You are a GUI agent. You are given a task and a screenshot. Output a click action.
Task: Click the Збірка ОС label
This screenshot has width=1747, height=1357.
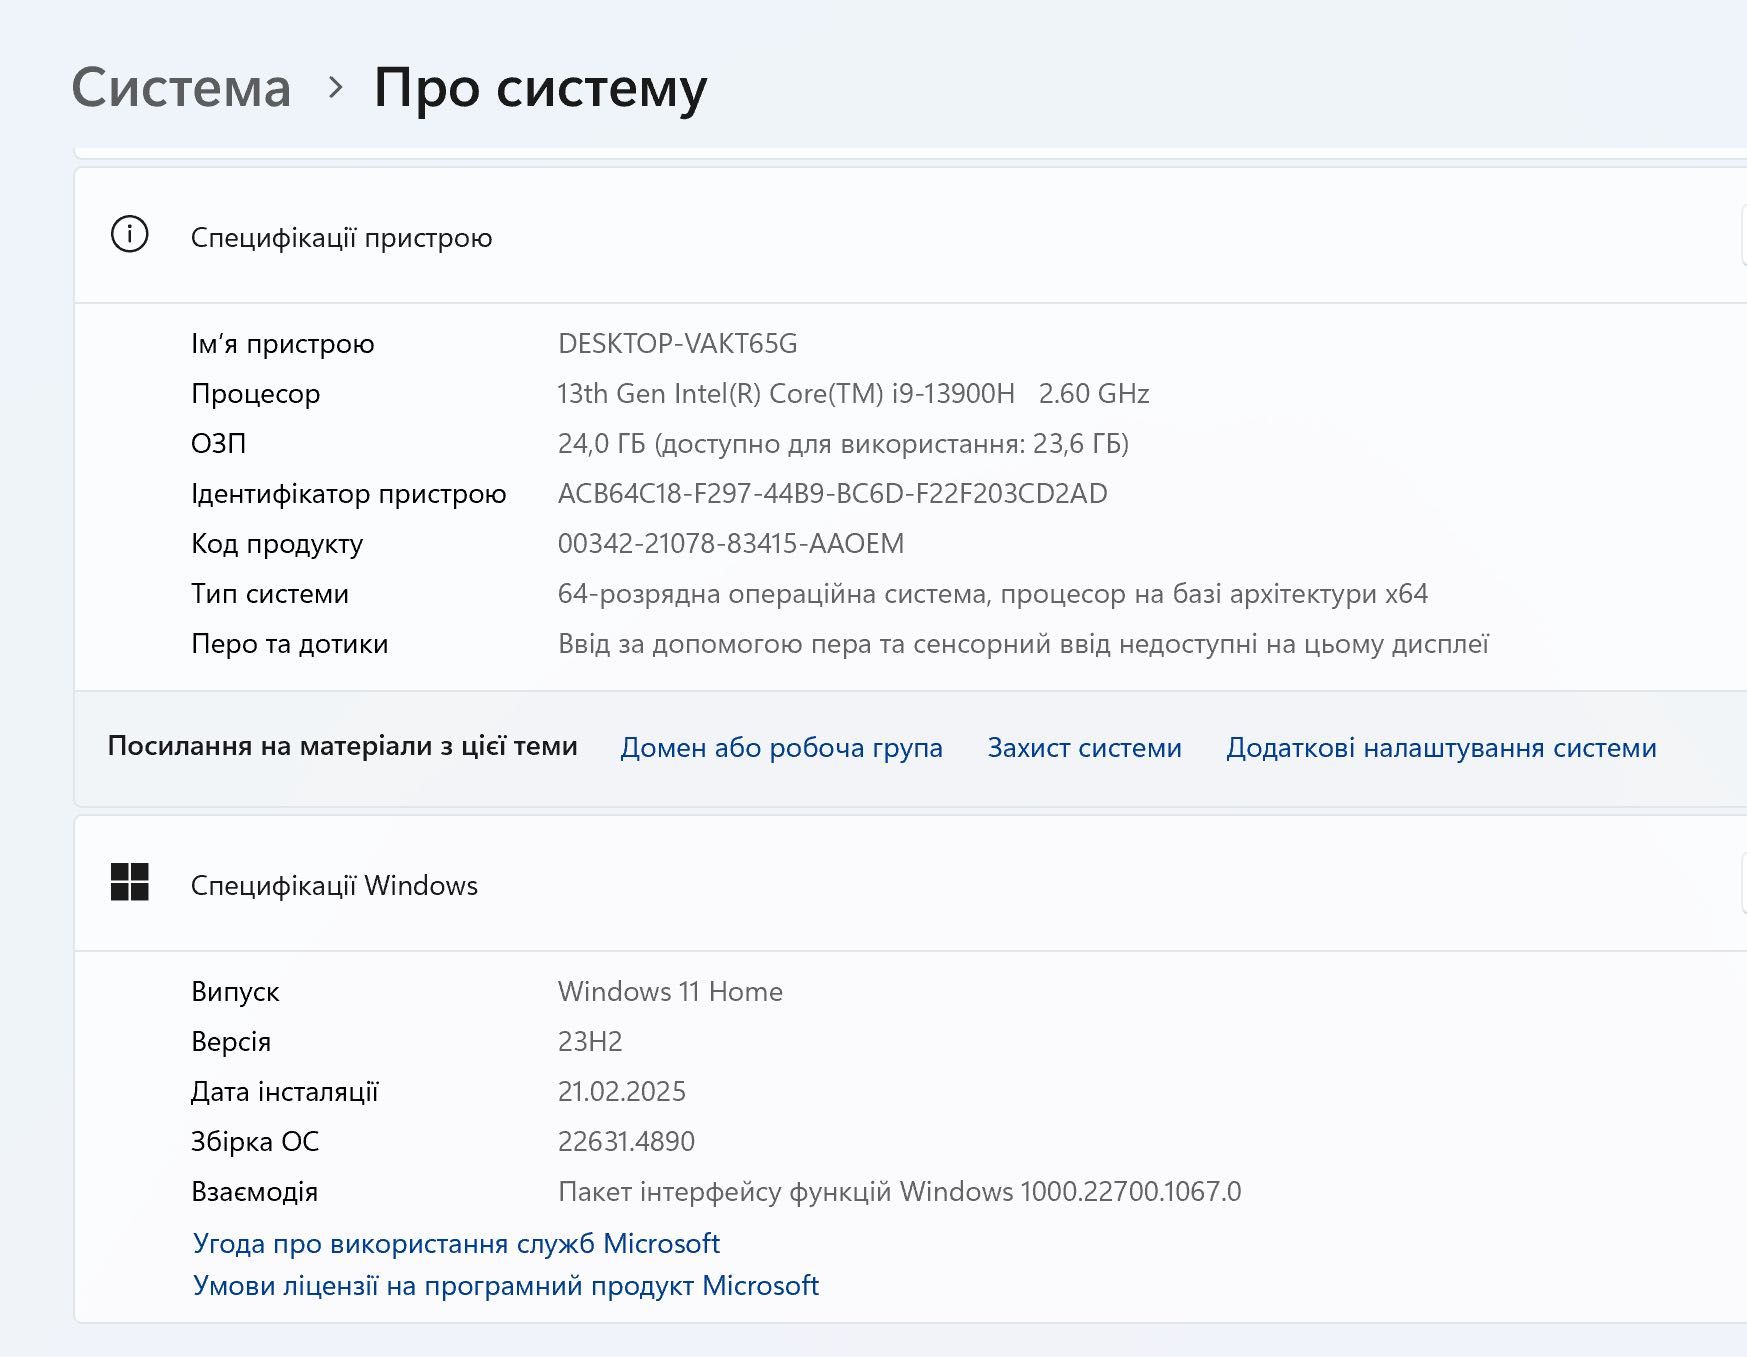[255, 1142]
